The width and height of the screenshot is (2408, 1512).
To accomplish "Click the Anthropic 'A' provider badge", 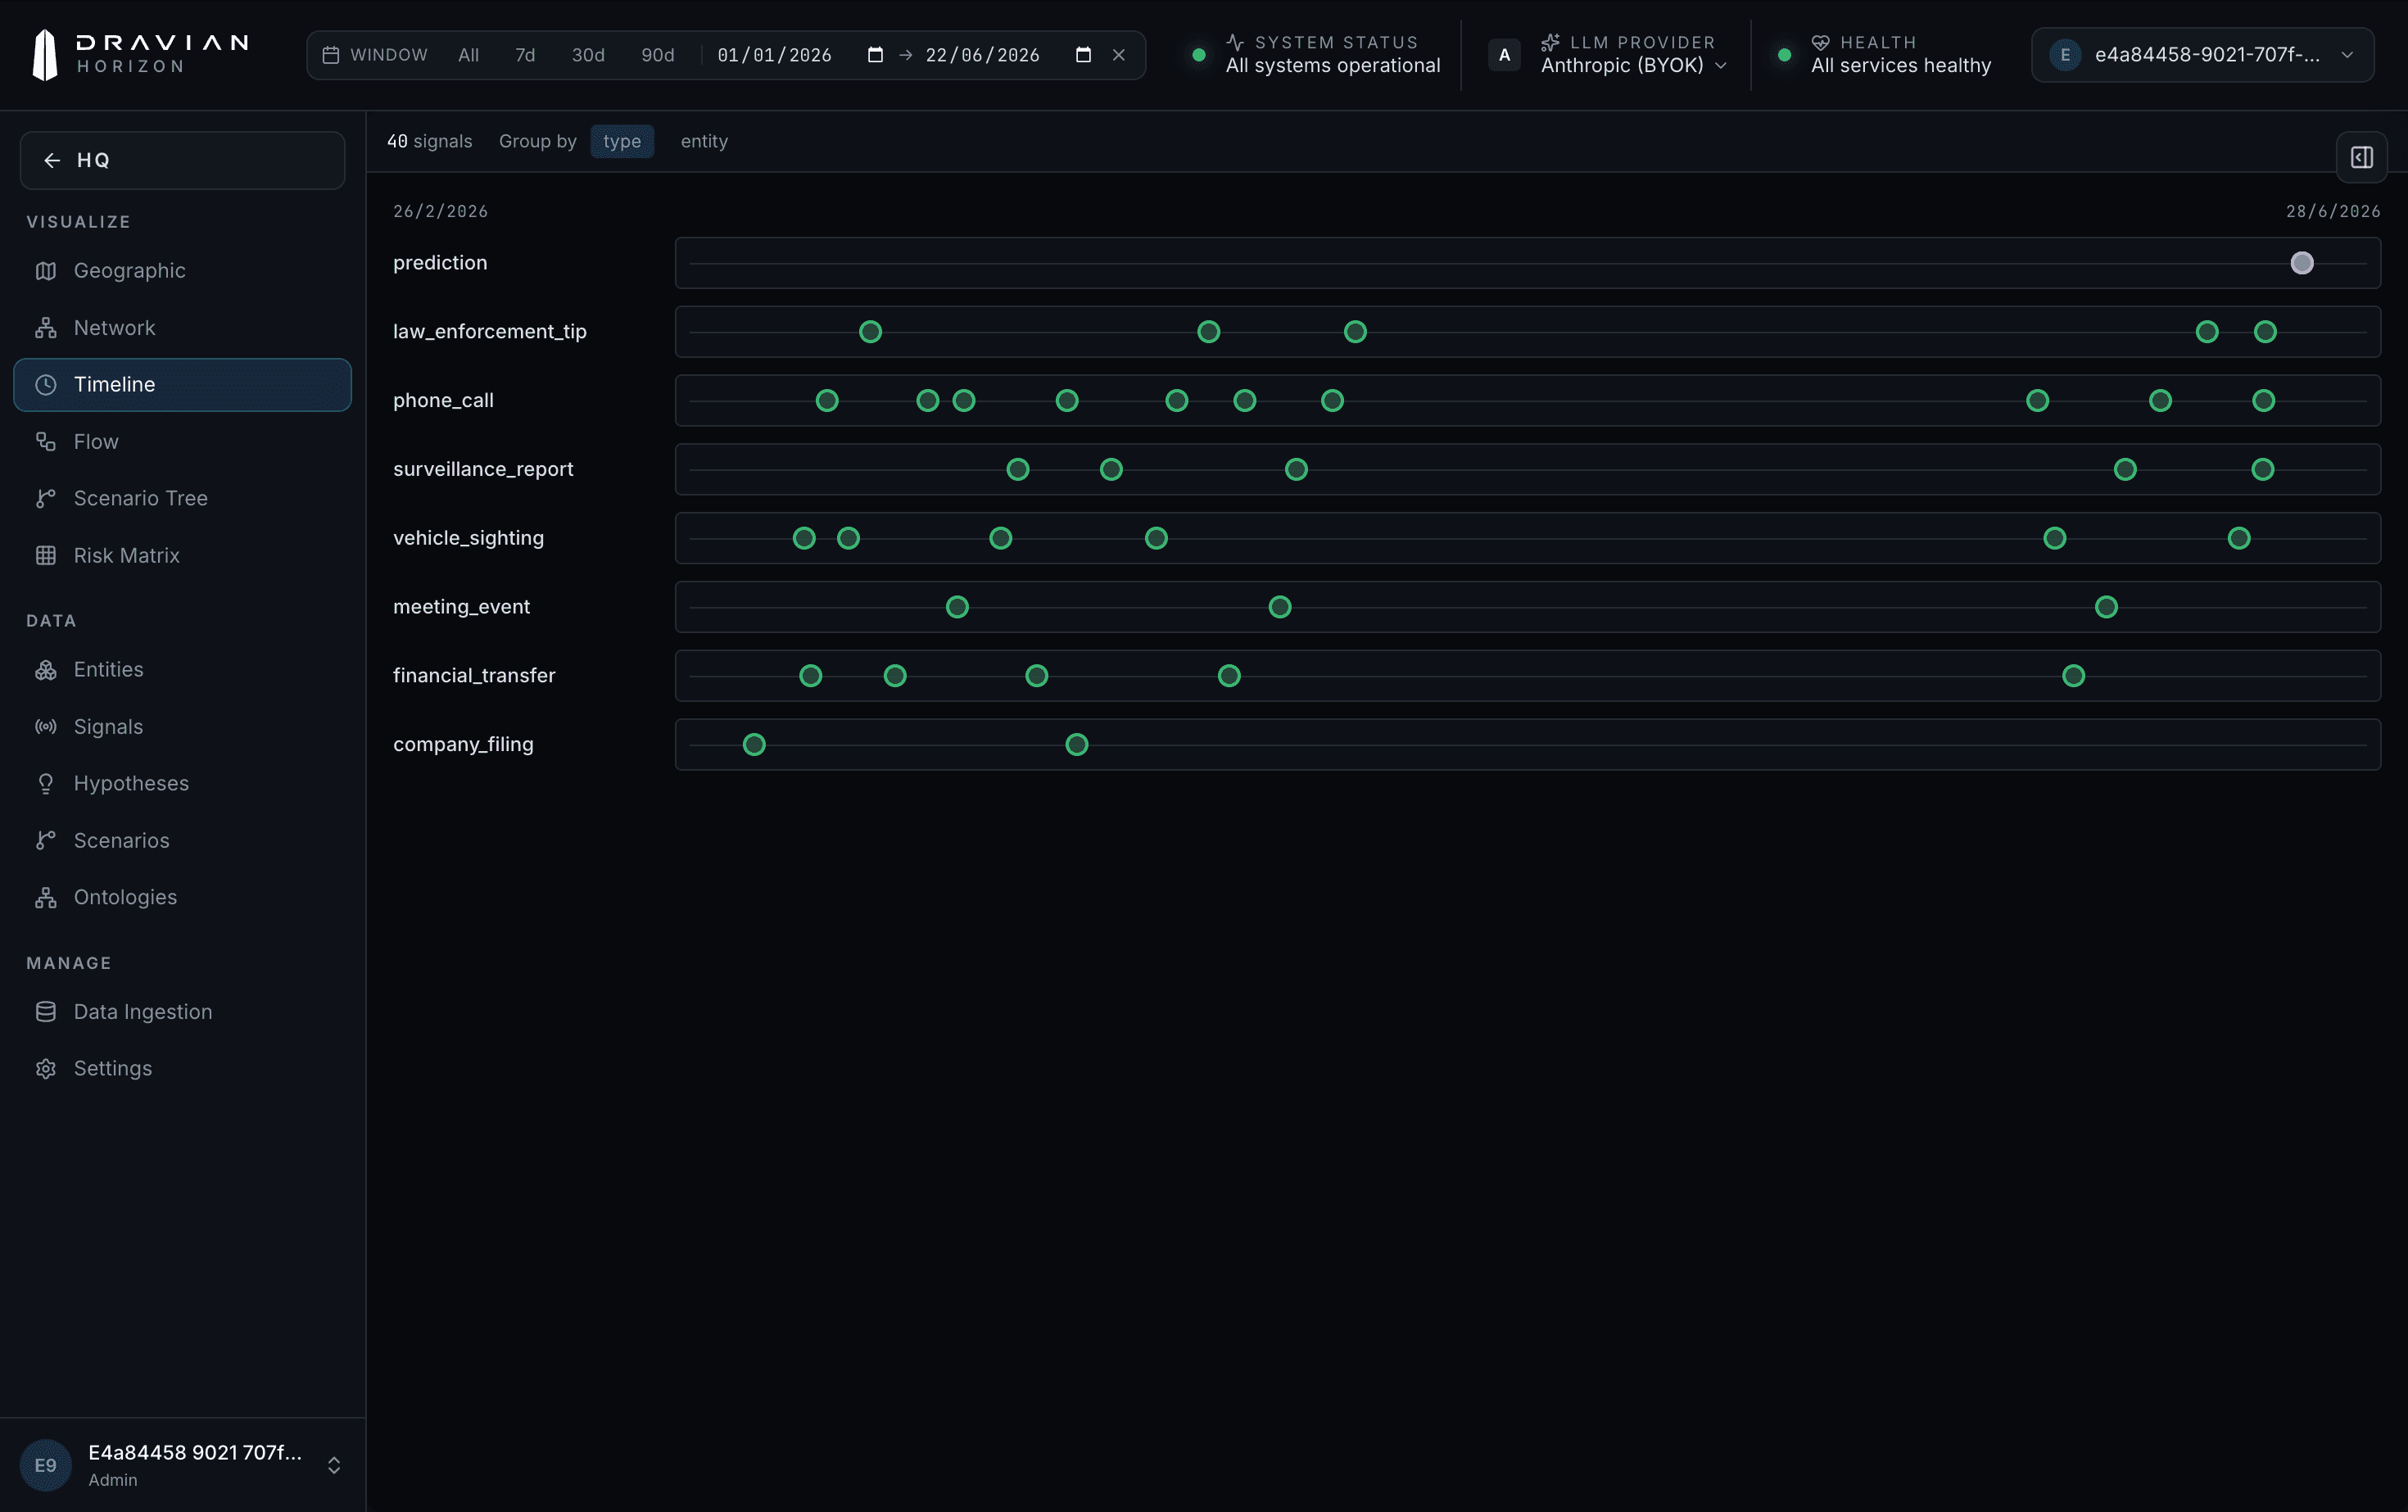I will click(1504, 55).
